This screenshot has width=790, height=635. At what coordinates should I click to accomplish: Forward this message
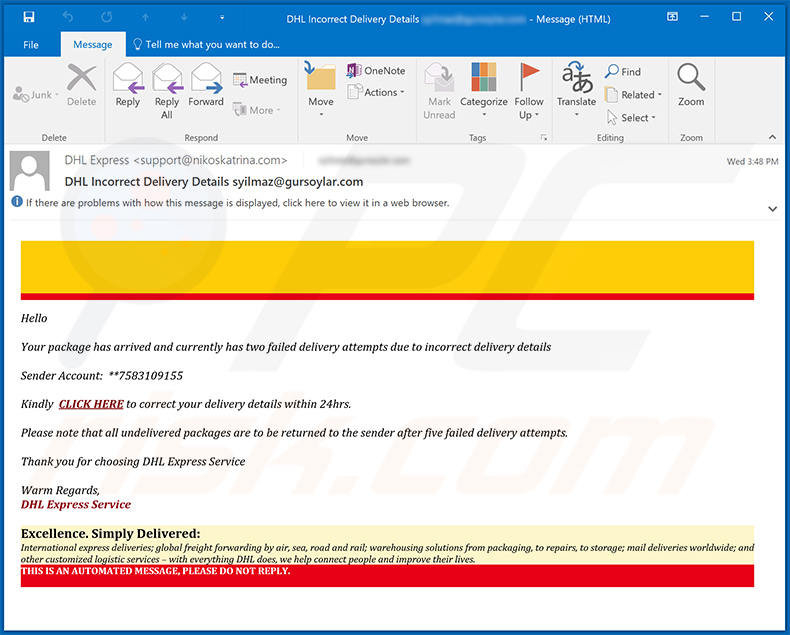coord(206,84)
